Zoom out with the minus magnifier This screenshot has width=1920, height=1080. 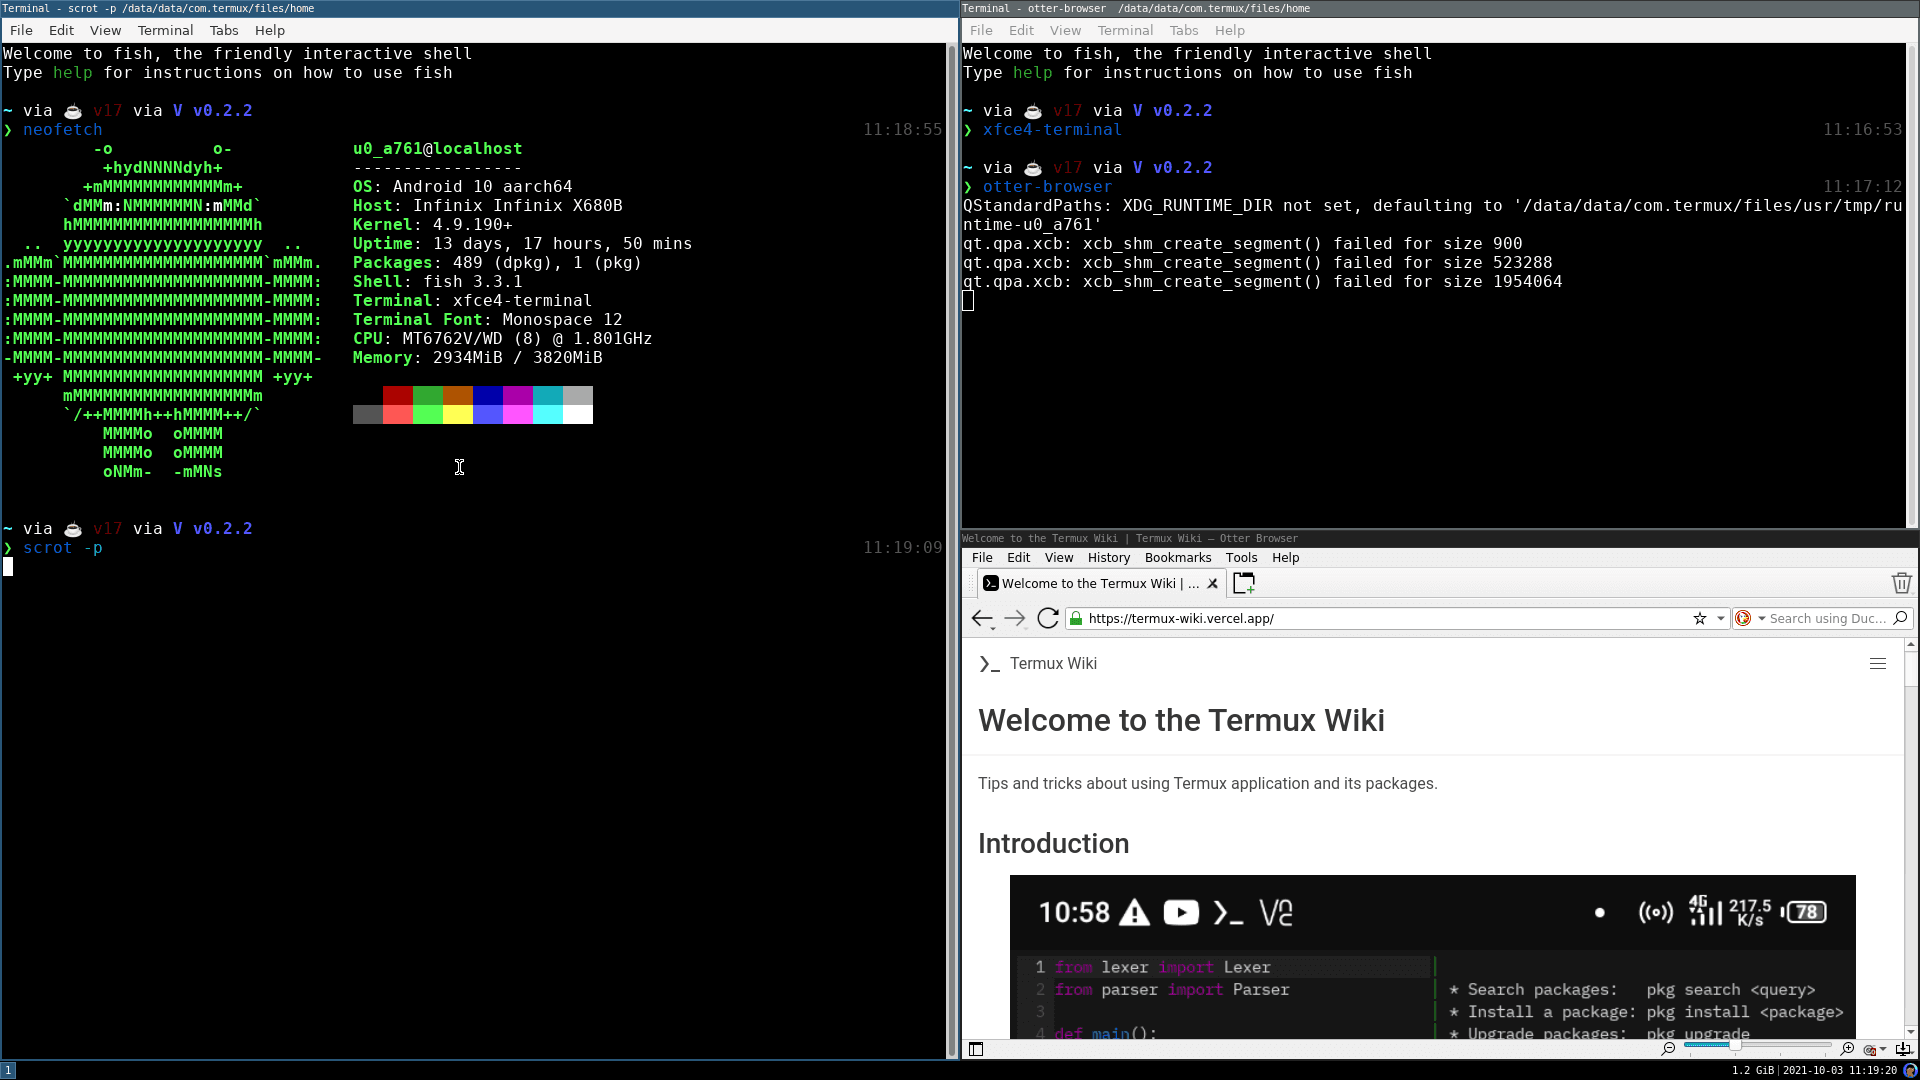click(x=1668, y=1048)
